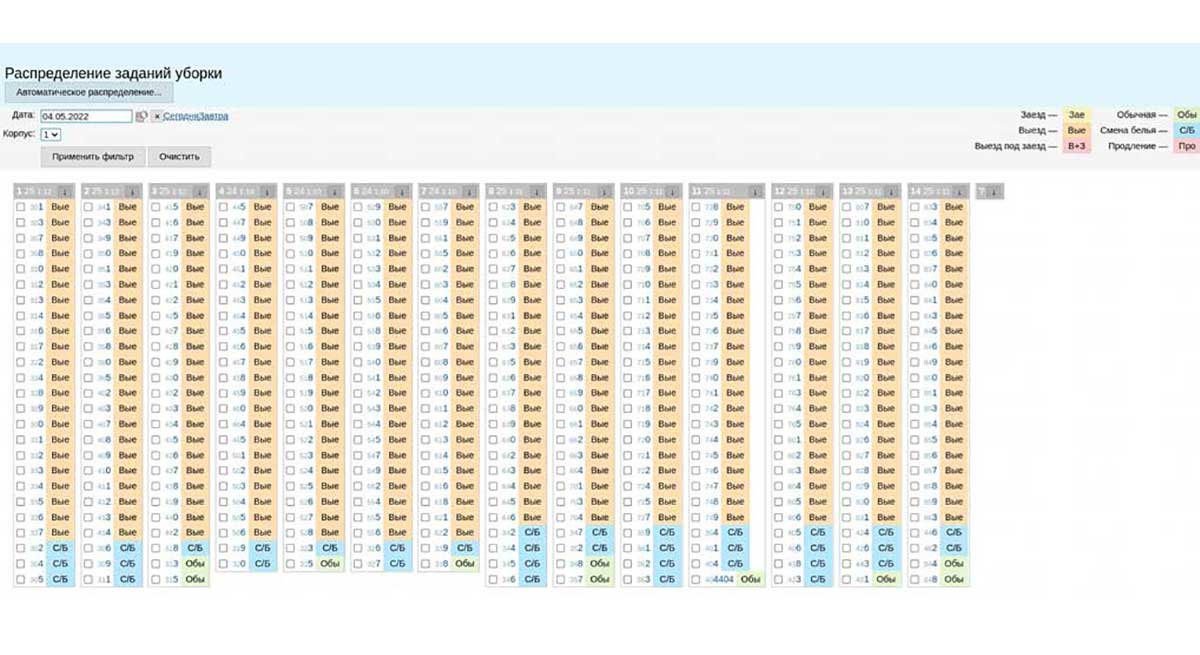
Task: Click the small x icon before Сегодня
Action: click(156, 117)
